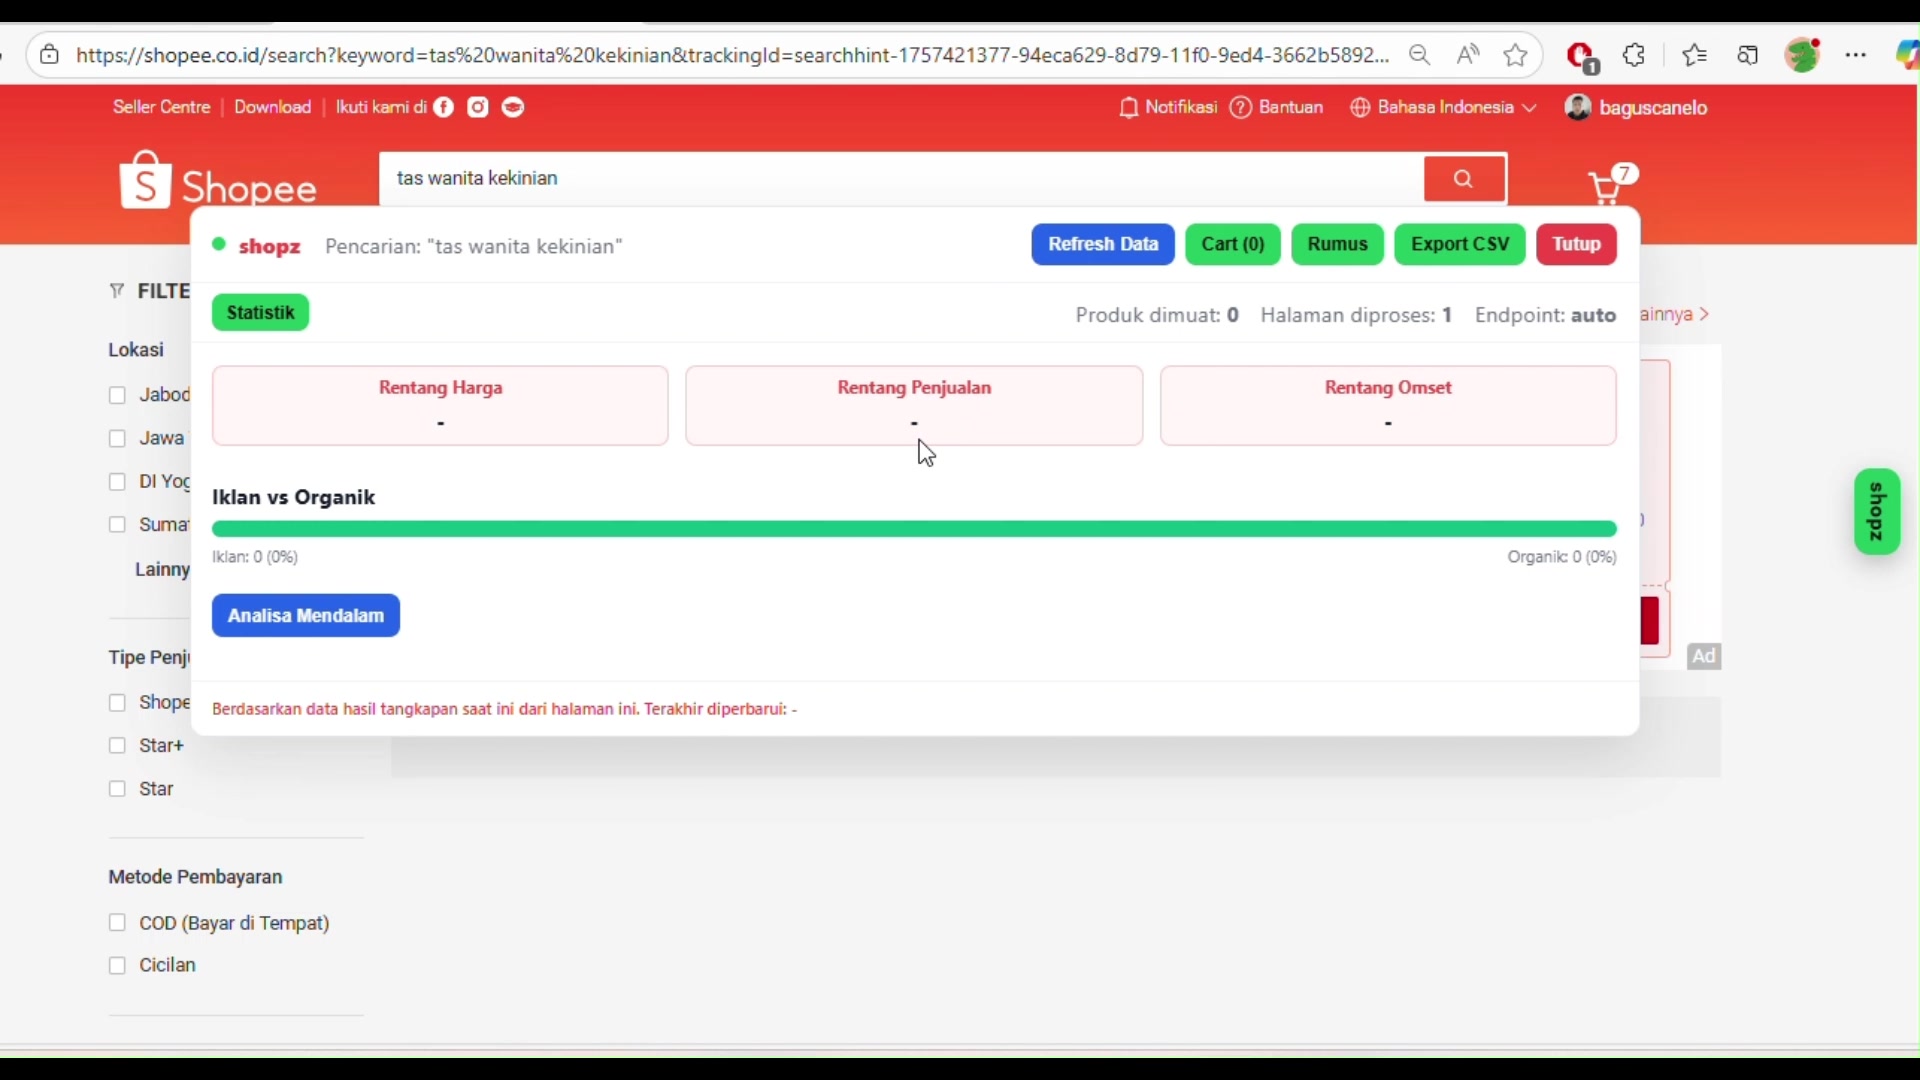1920x1080 pixels.
Task: Open the Bahasa Indonesia language dropdown
Action: point(1444,107)
